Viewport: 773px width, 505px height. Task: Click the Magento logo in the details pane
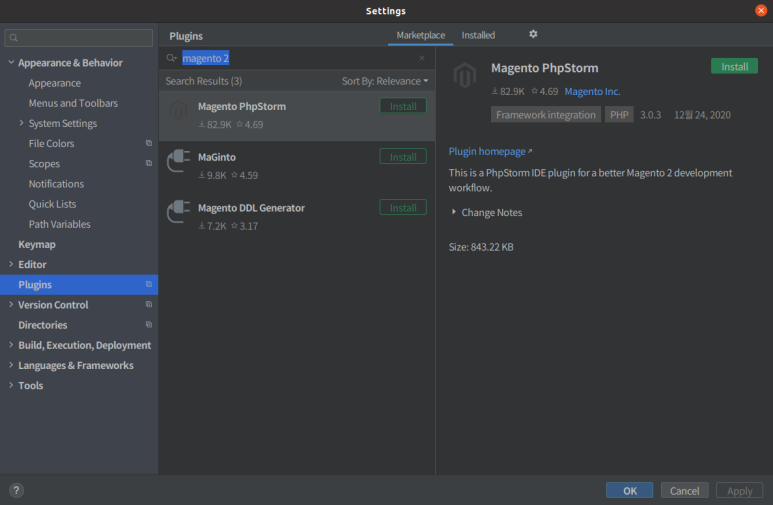point(465,75)
